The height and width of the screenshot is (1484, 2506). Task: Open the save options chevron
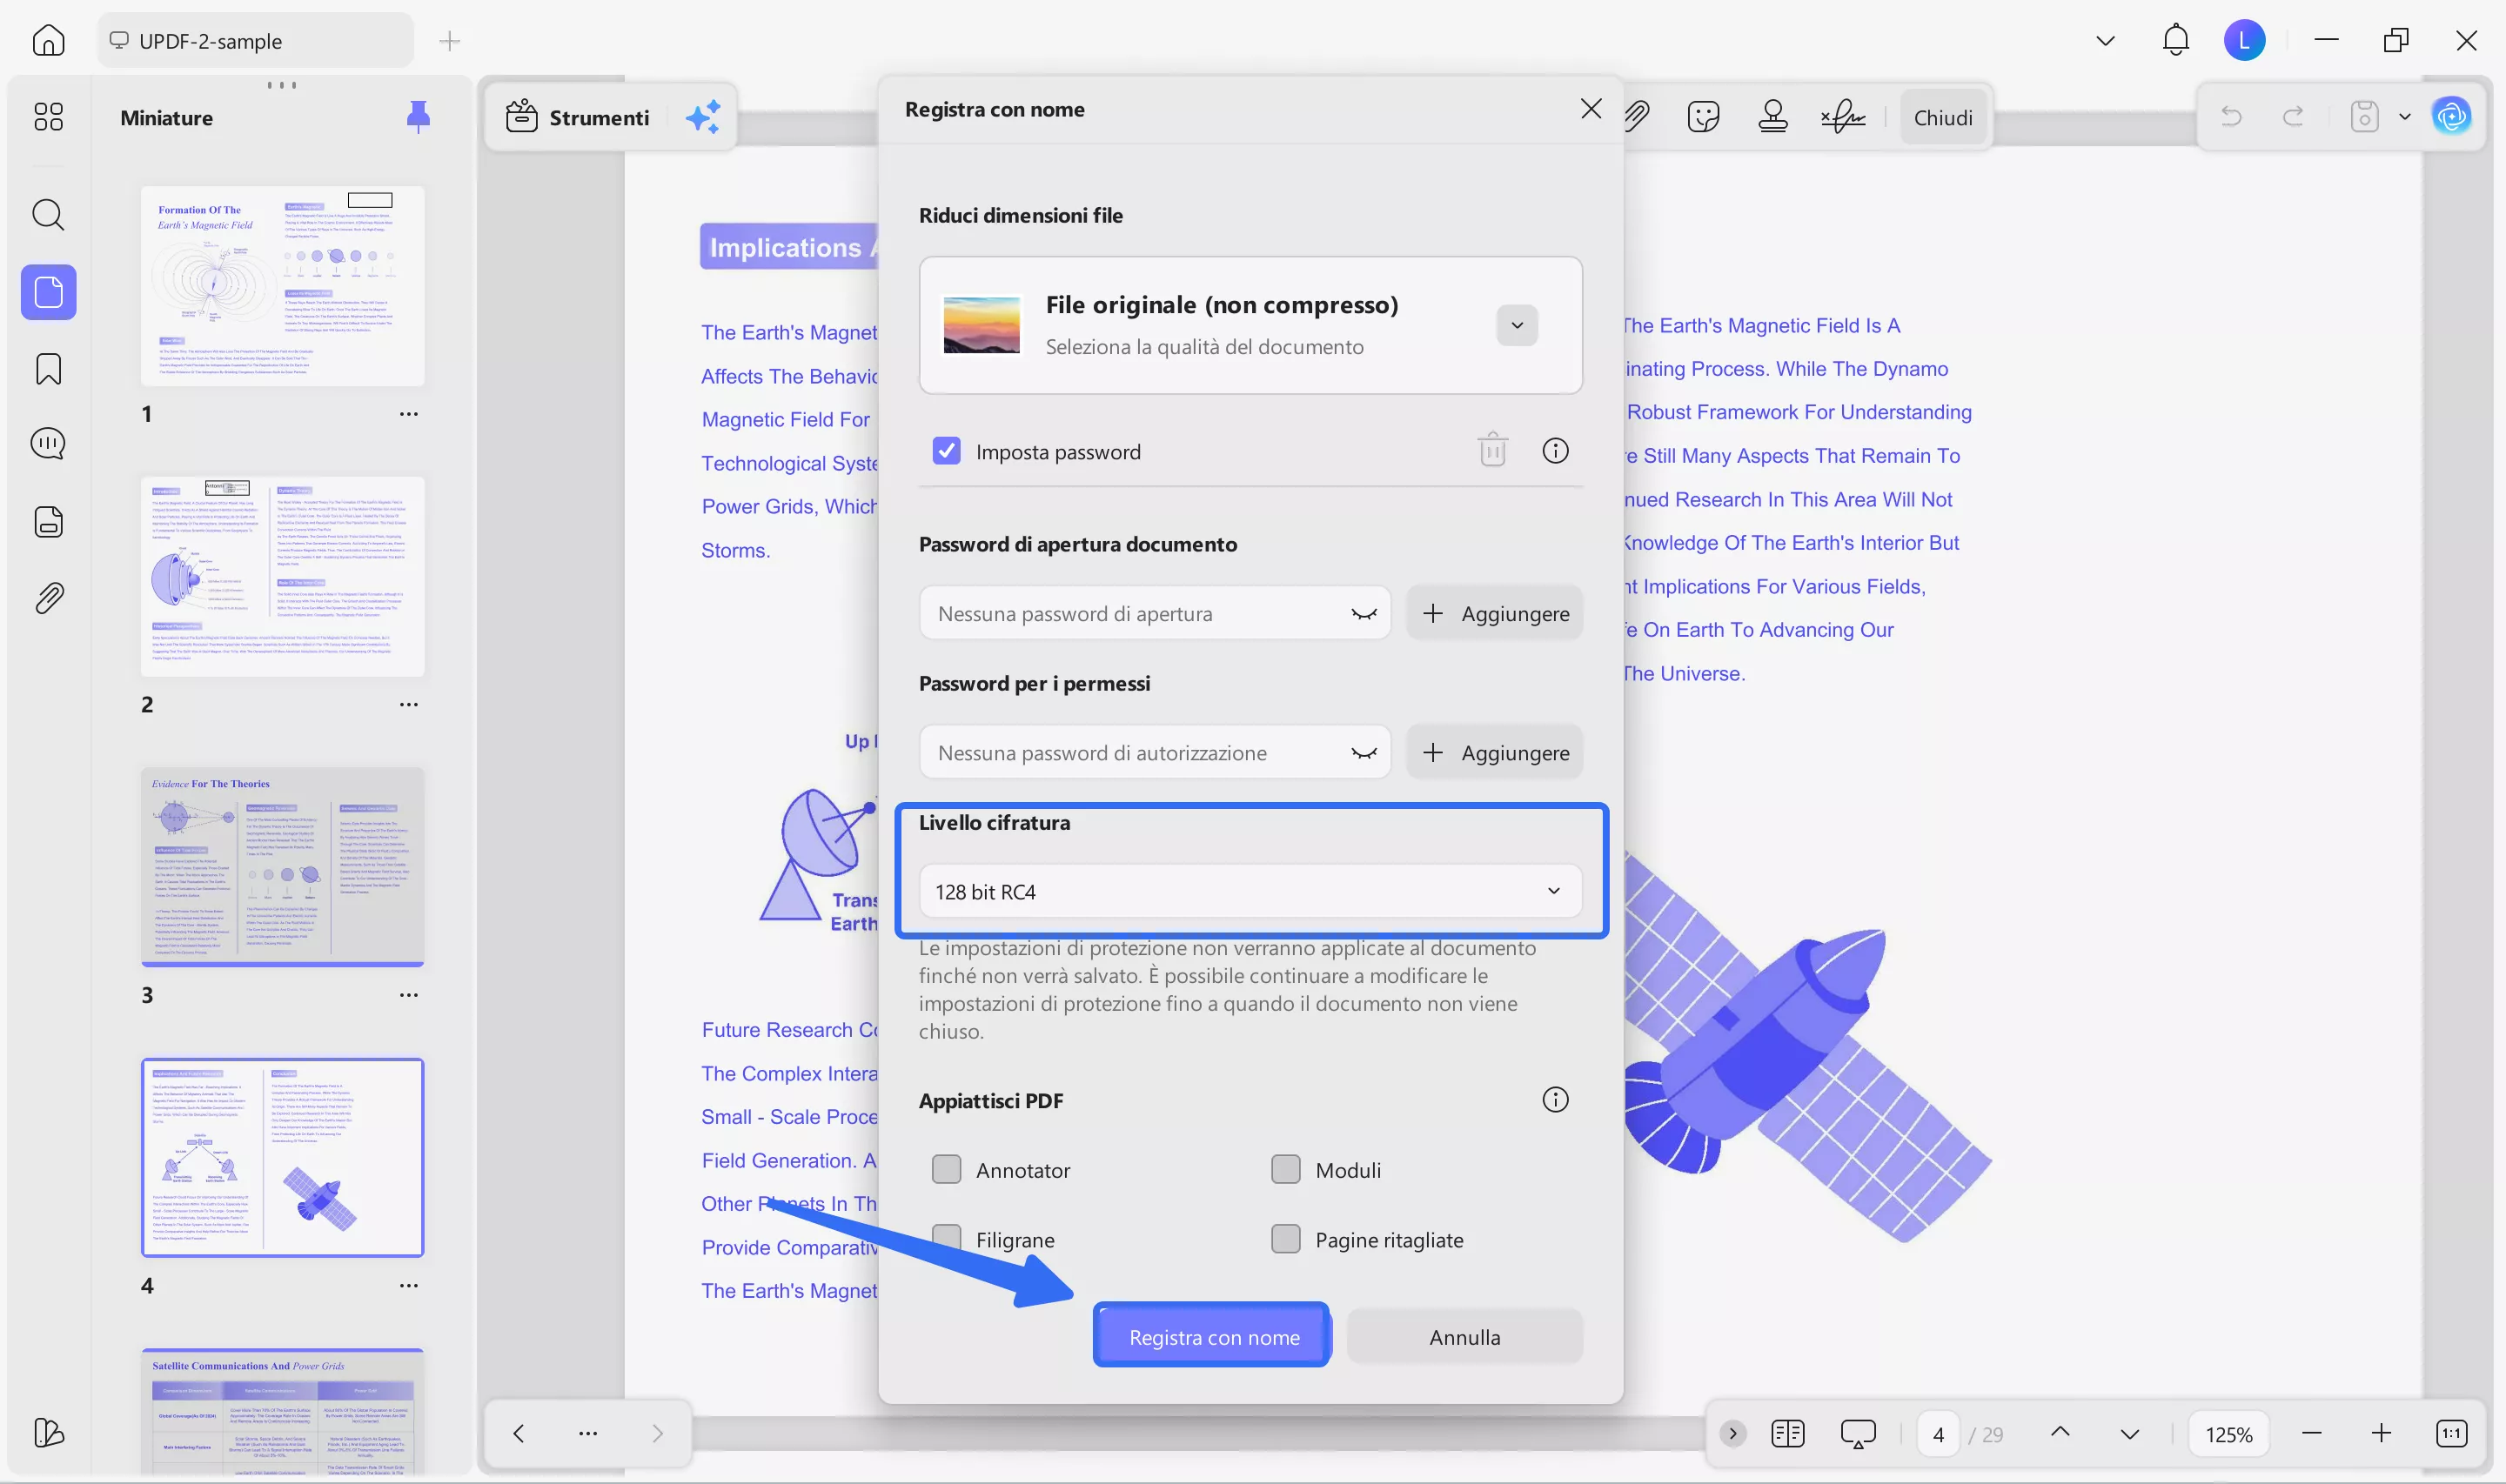tap(2404, 116)
